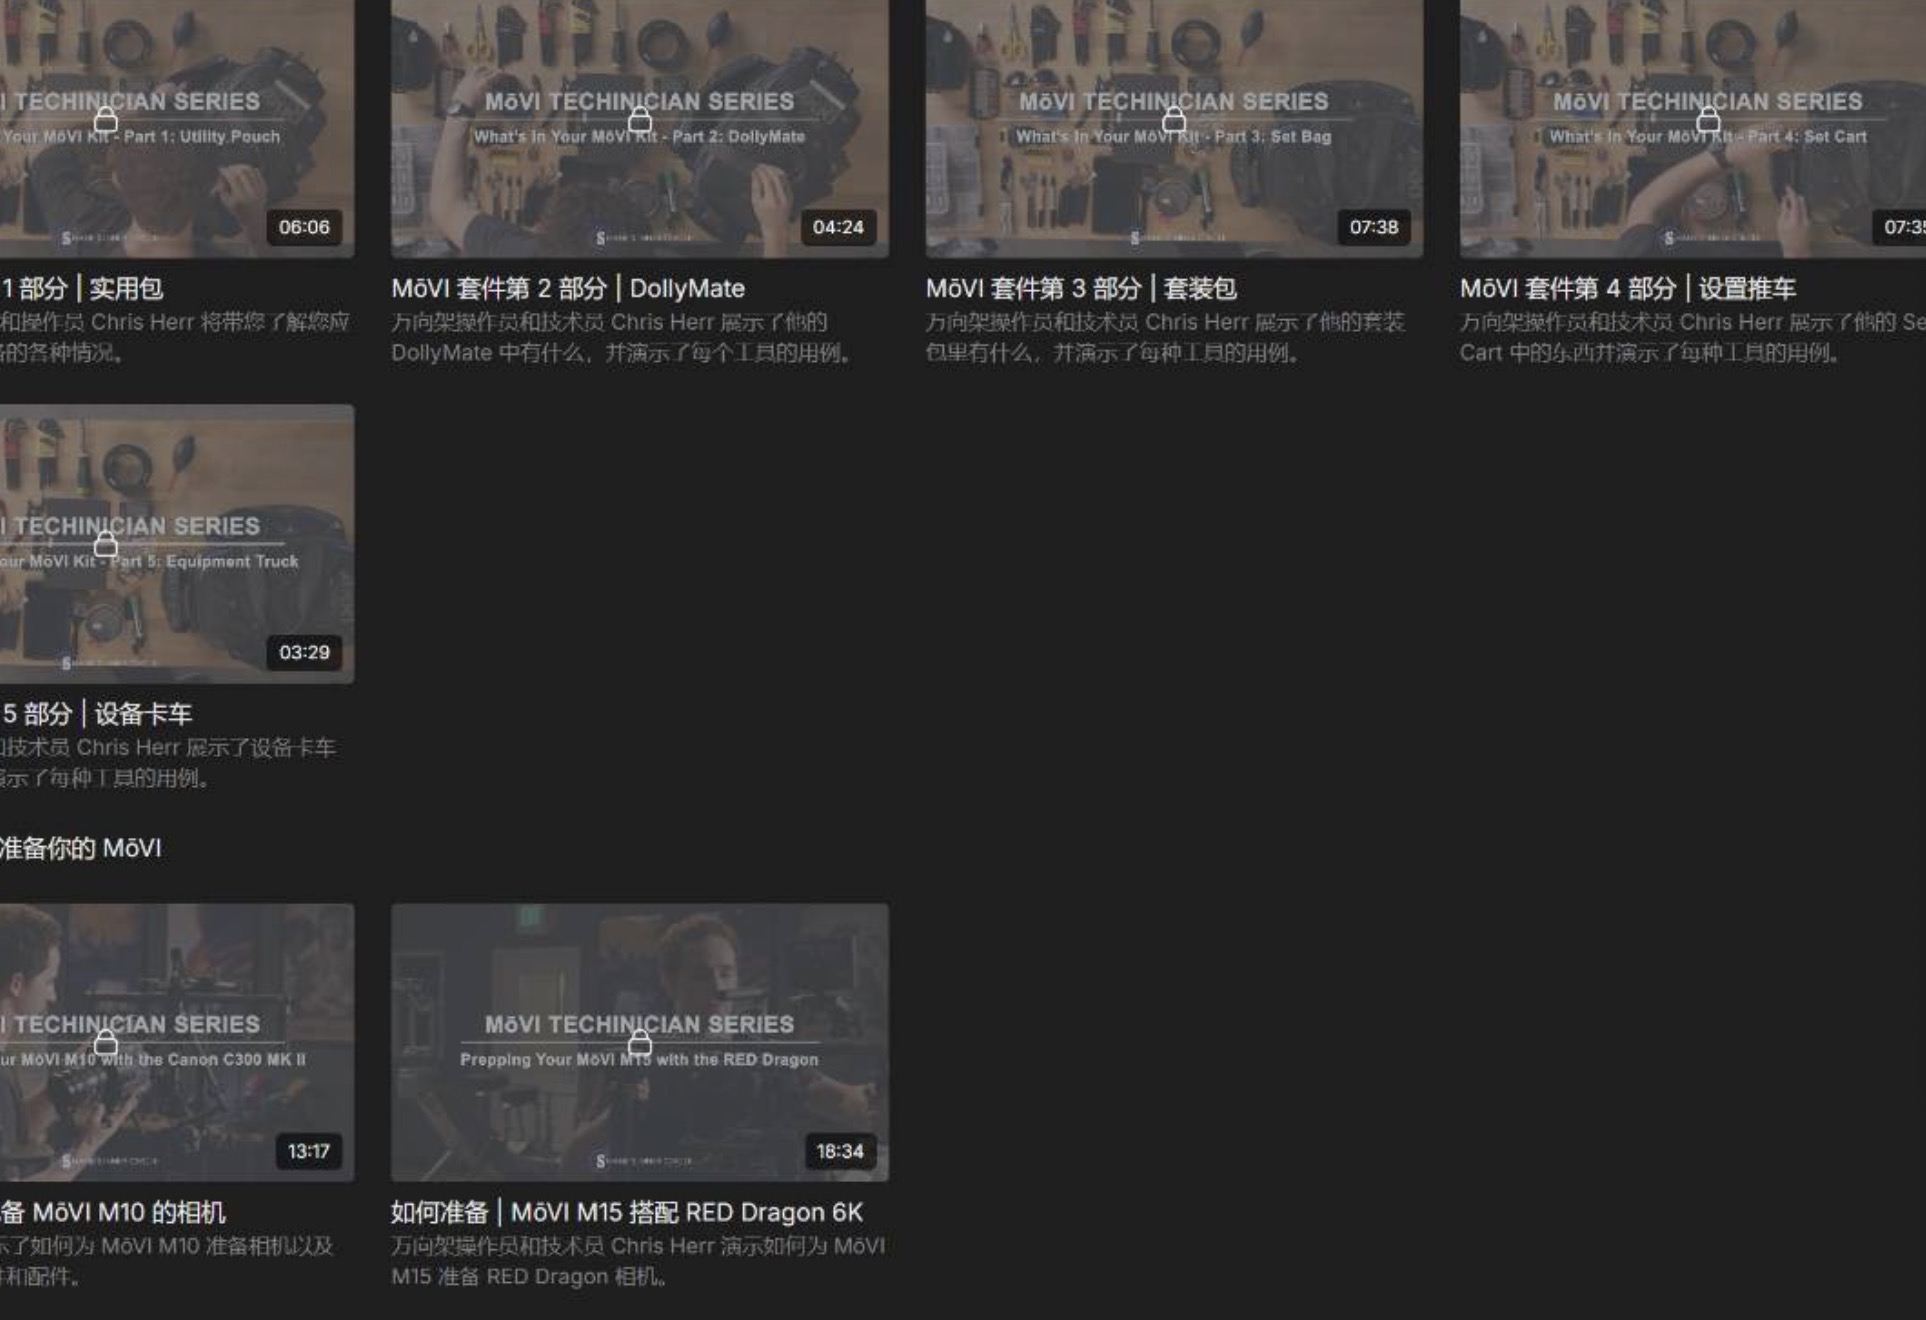This screenshot has height=1320, width=1926.
Task: Click the 04:24 duration badge
Action: point(838,227)
